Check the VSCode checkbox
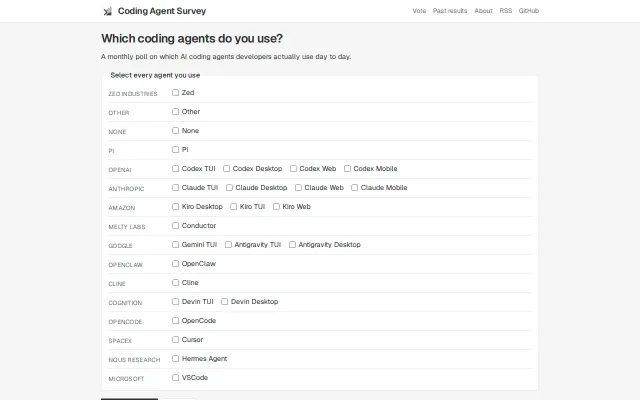This screenshot has width=640, height=400. [176, 378]
